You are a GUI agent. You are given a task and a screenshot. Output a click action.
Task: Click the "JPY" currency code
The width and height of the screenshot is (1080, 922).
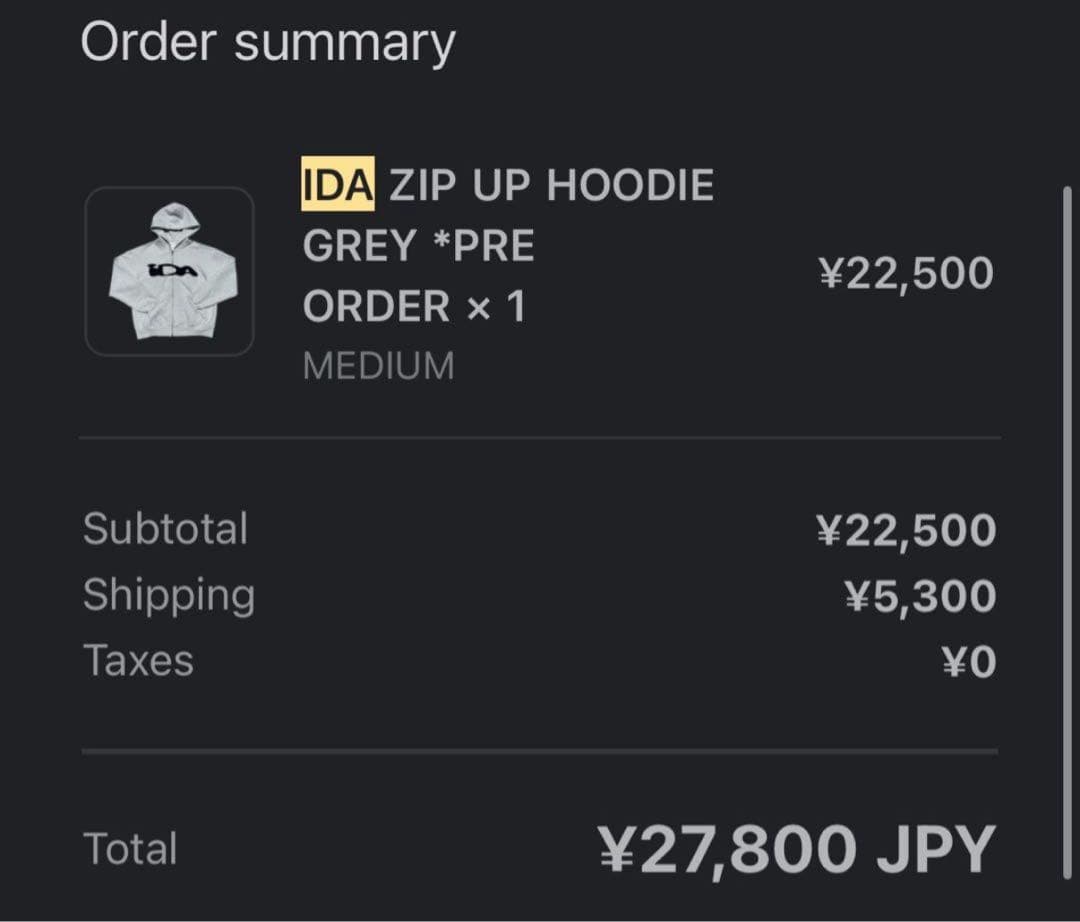(935, 848)
